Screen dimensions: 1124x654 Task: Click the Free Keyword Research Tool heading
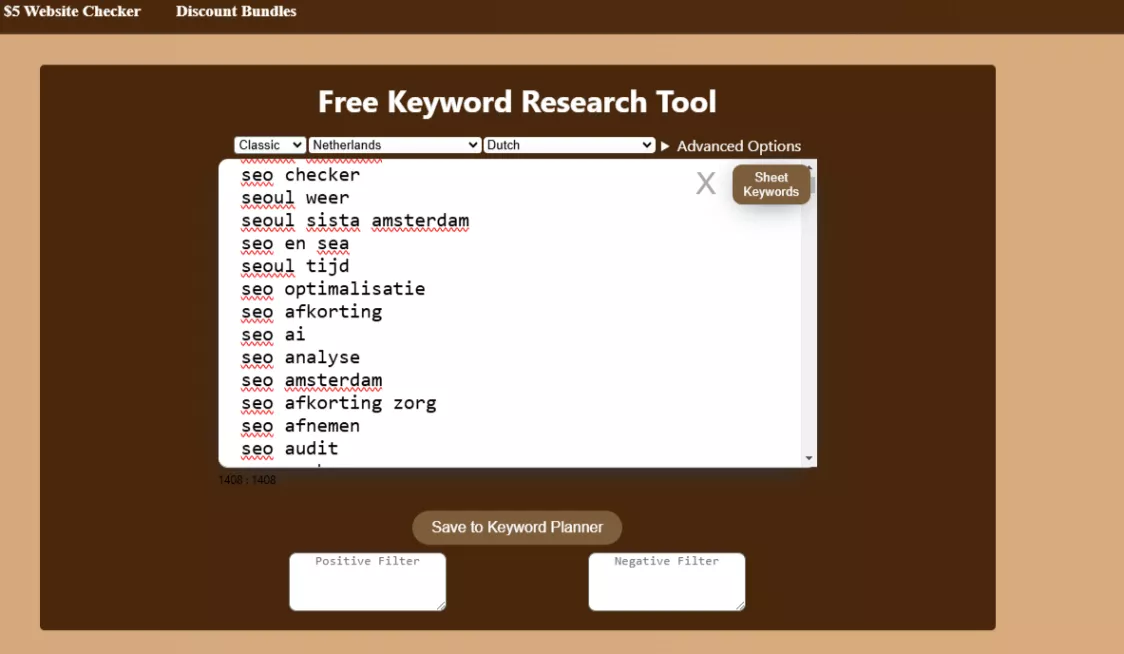coord(517,101)
